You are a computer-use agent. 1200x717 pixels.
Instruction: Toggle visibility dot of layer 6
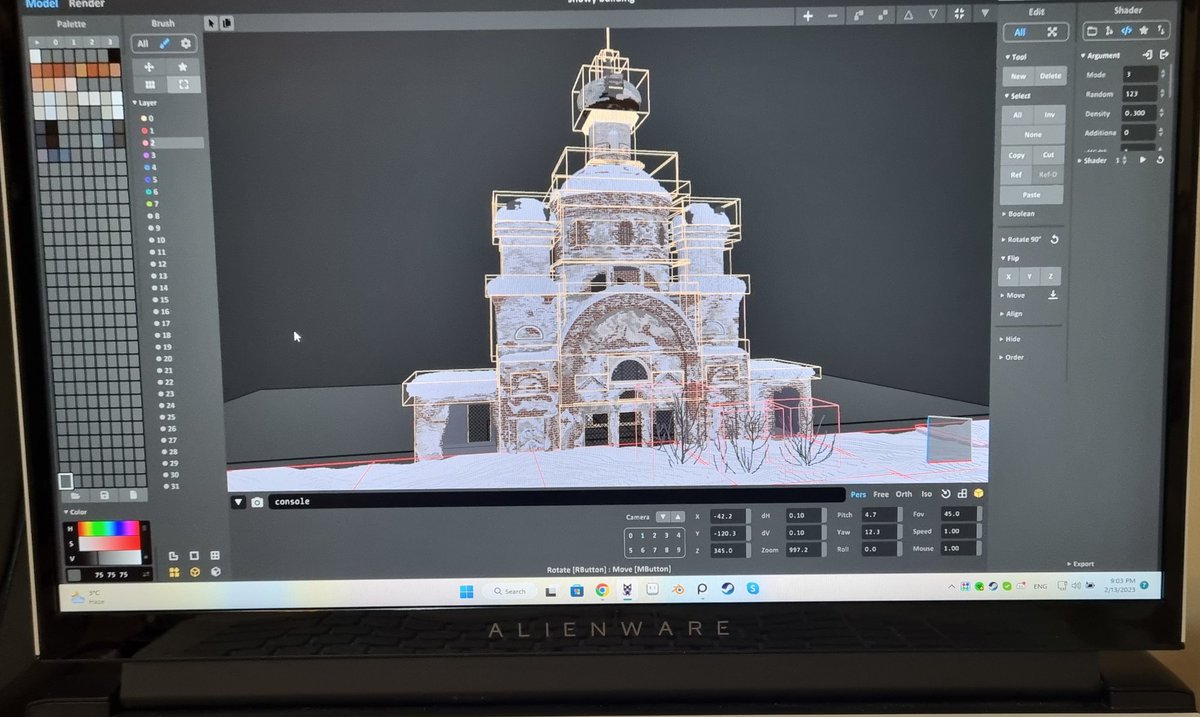pos(147,191)
